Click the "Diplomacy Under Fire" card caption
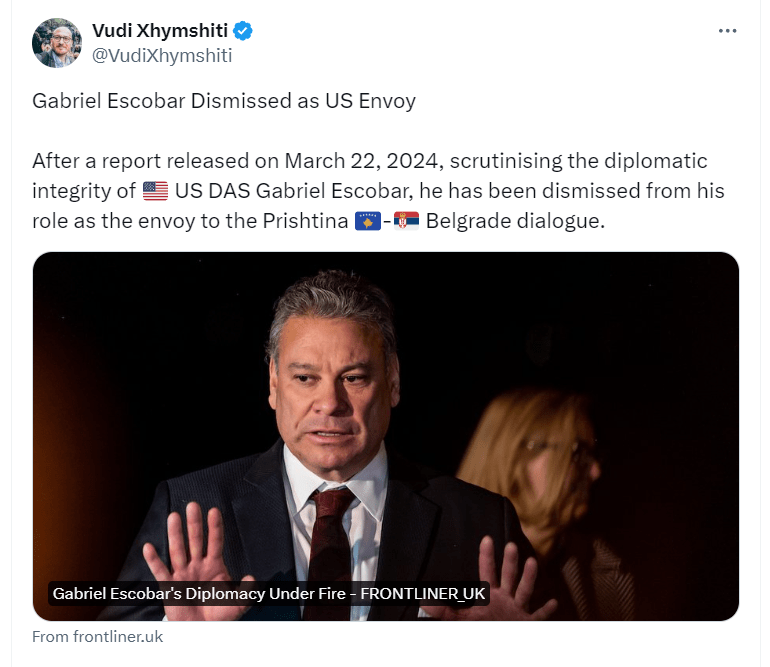Viewport: 770px width, 667px height. pyautogui.click(x=268, y=593)
